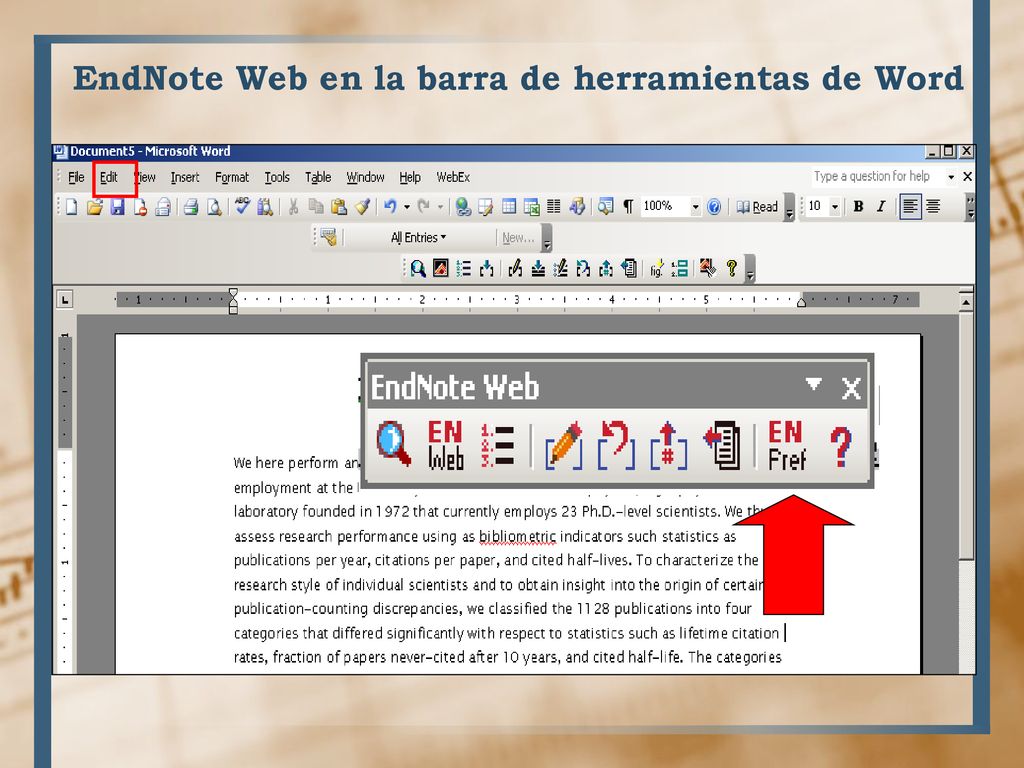Open the Tools menu
The width and height of the screenshot is (1024, 768).
[277, 177]
